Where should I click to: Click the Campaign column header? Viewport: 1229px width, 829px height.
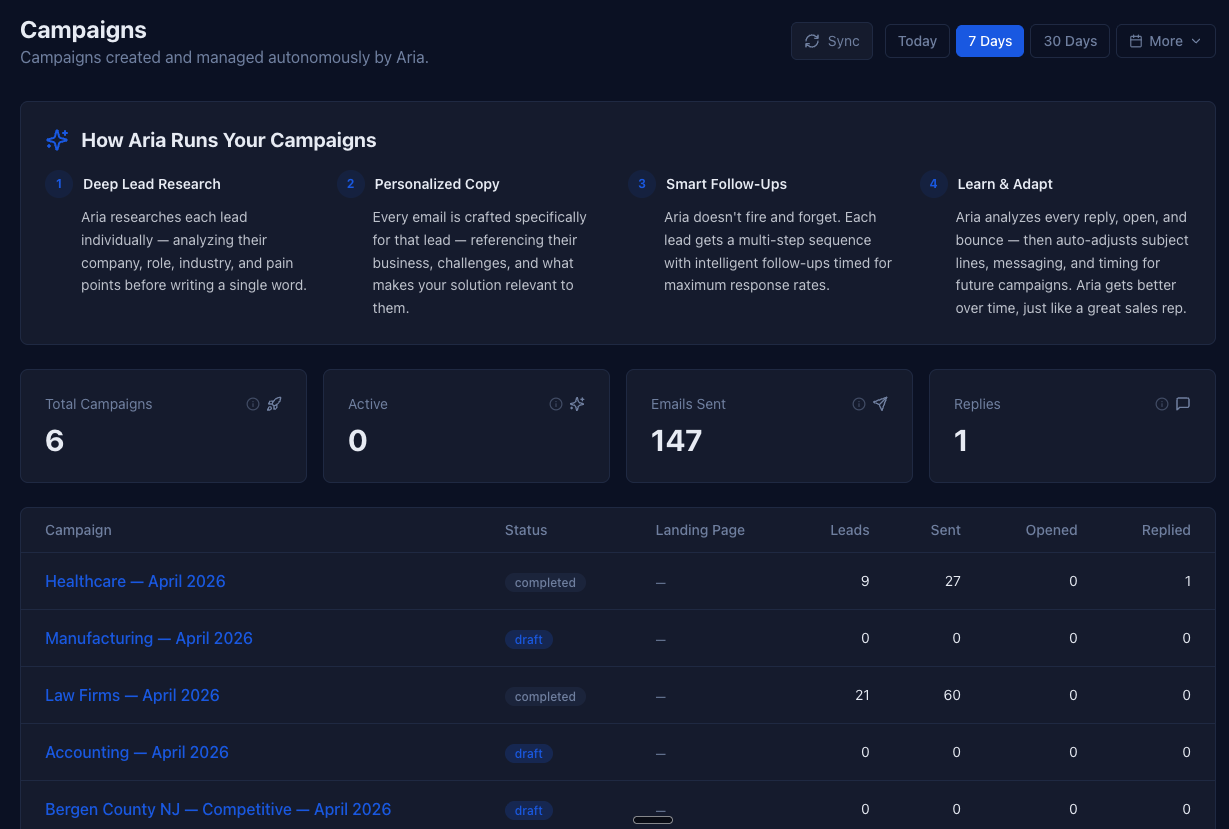(78, 530)
